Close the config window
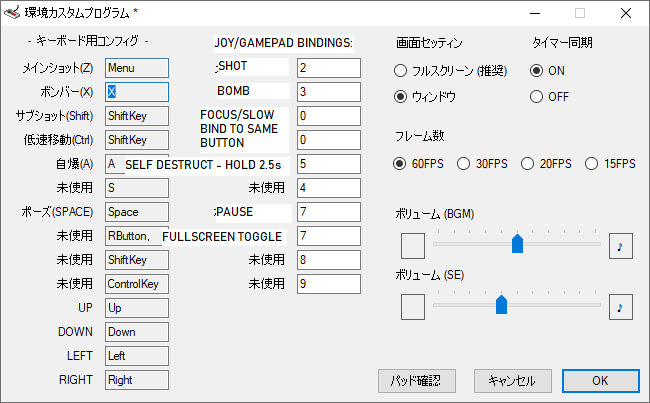 click(x=626, y=13)
